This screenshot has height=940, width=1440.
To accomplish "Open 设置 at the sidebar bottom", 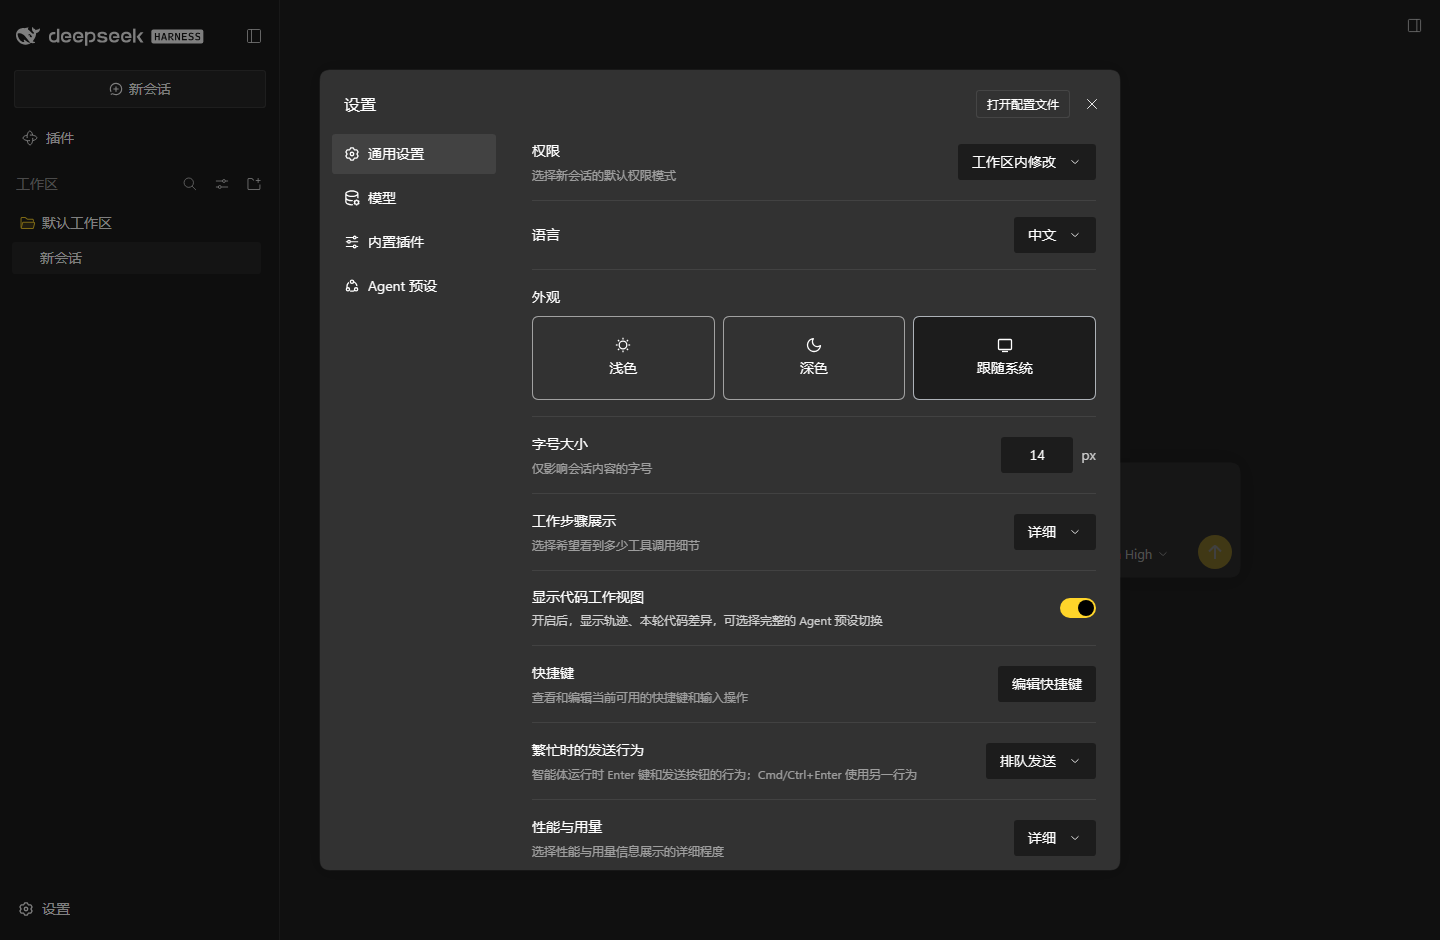I will [45, 909].
